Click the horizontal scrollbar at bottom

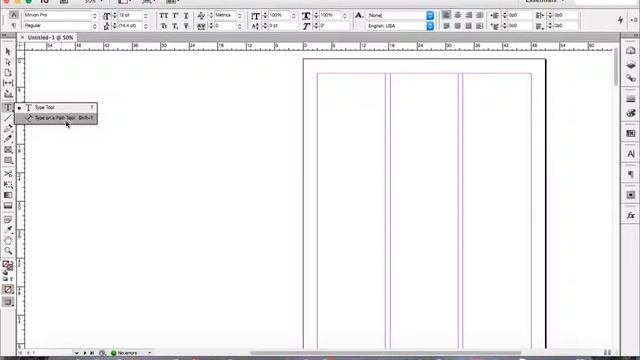(385, 353)
